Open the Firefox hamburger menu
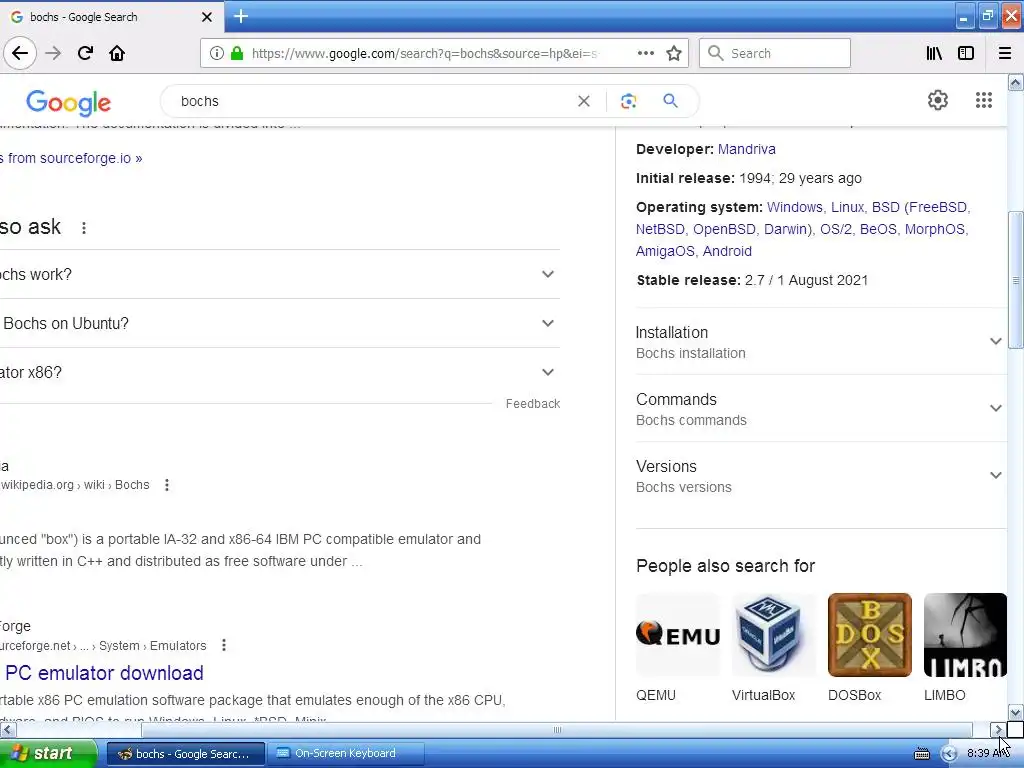Screen dimensions: 1024x768 click(x=1005, y=53)
